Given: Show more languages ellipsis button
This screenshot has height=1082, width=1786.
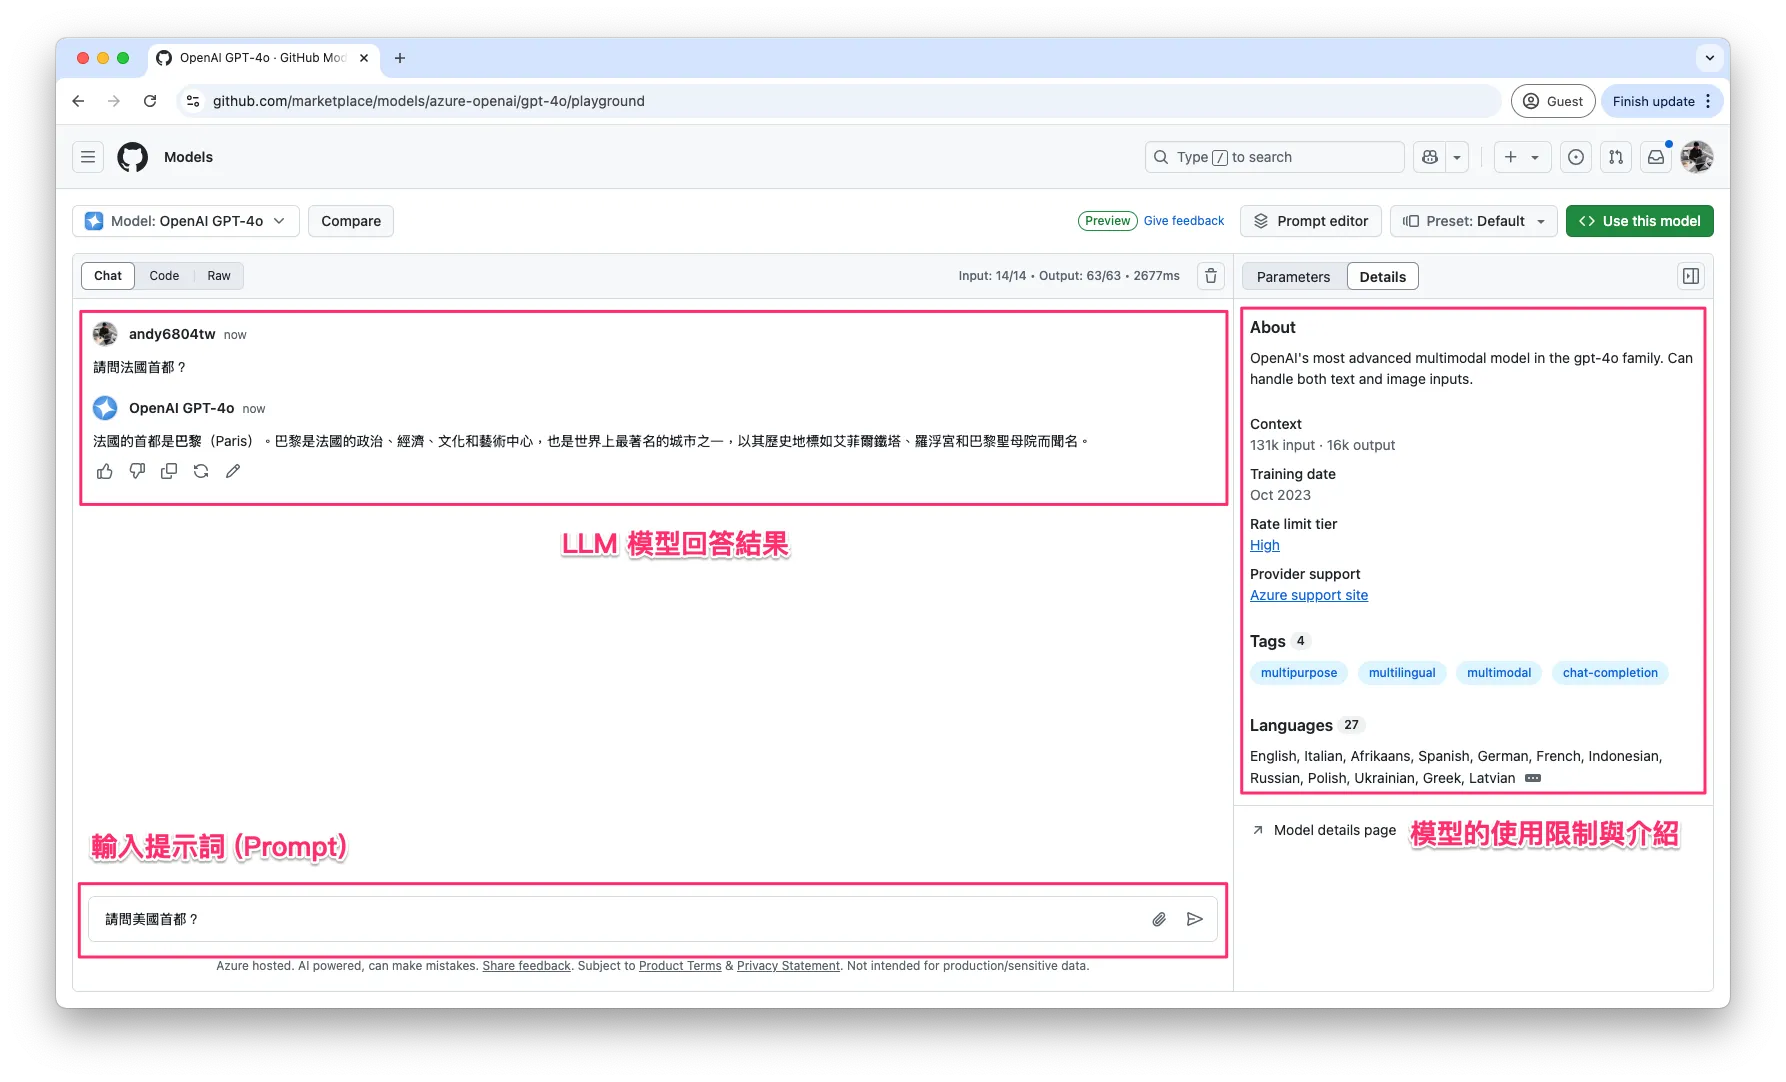Looking at the screenshot, I should pyautogui.click(x=1533, y=778).
